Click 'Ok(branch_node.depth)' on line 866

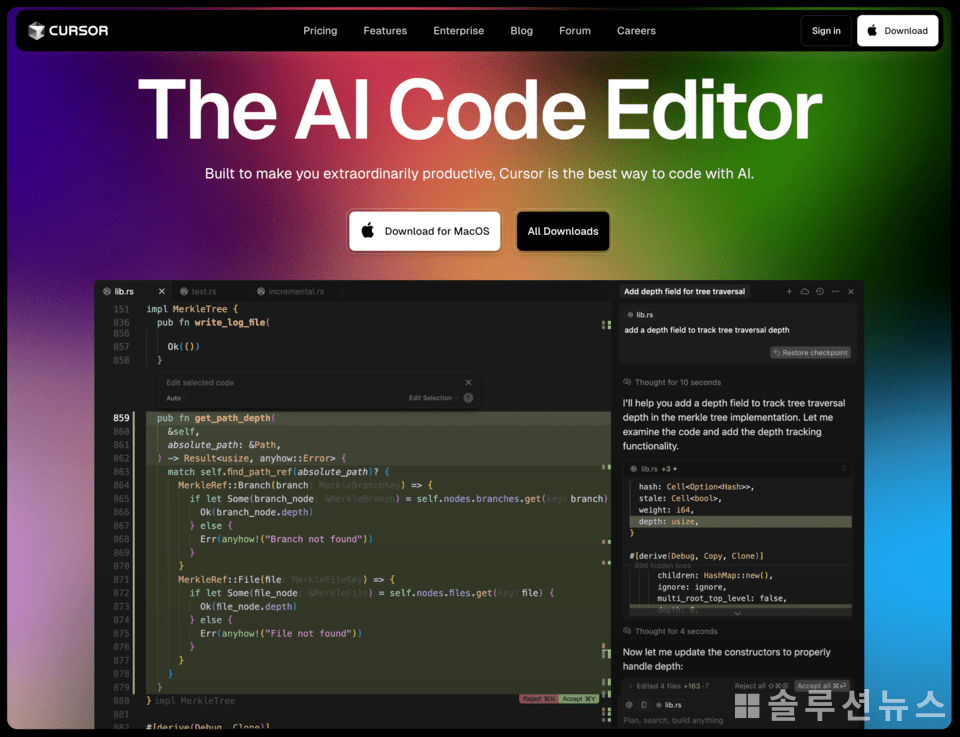(x=257, y=512)
